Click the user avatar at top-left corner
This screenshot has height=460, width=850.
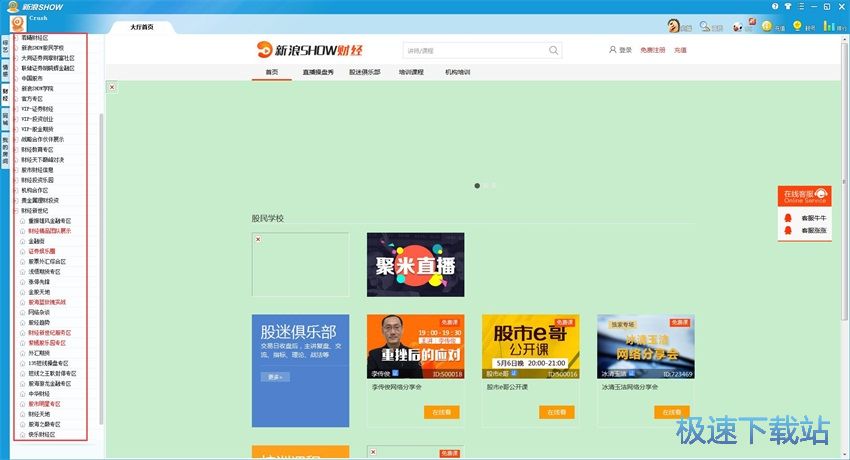[18, 23]
